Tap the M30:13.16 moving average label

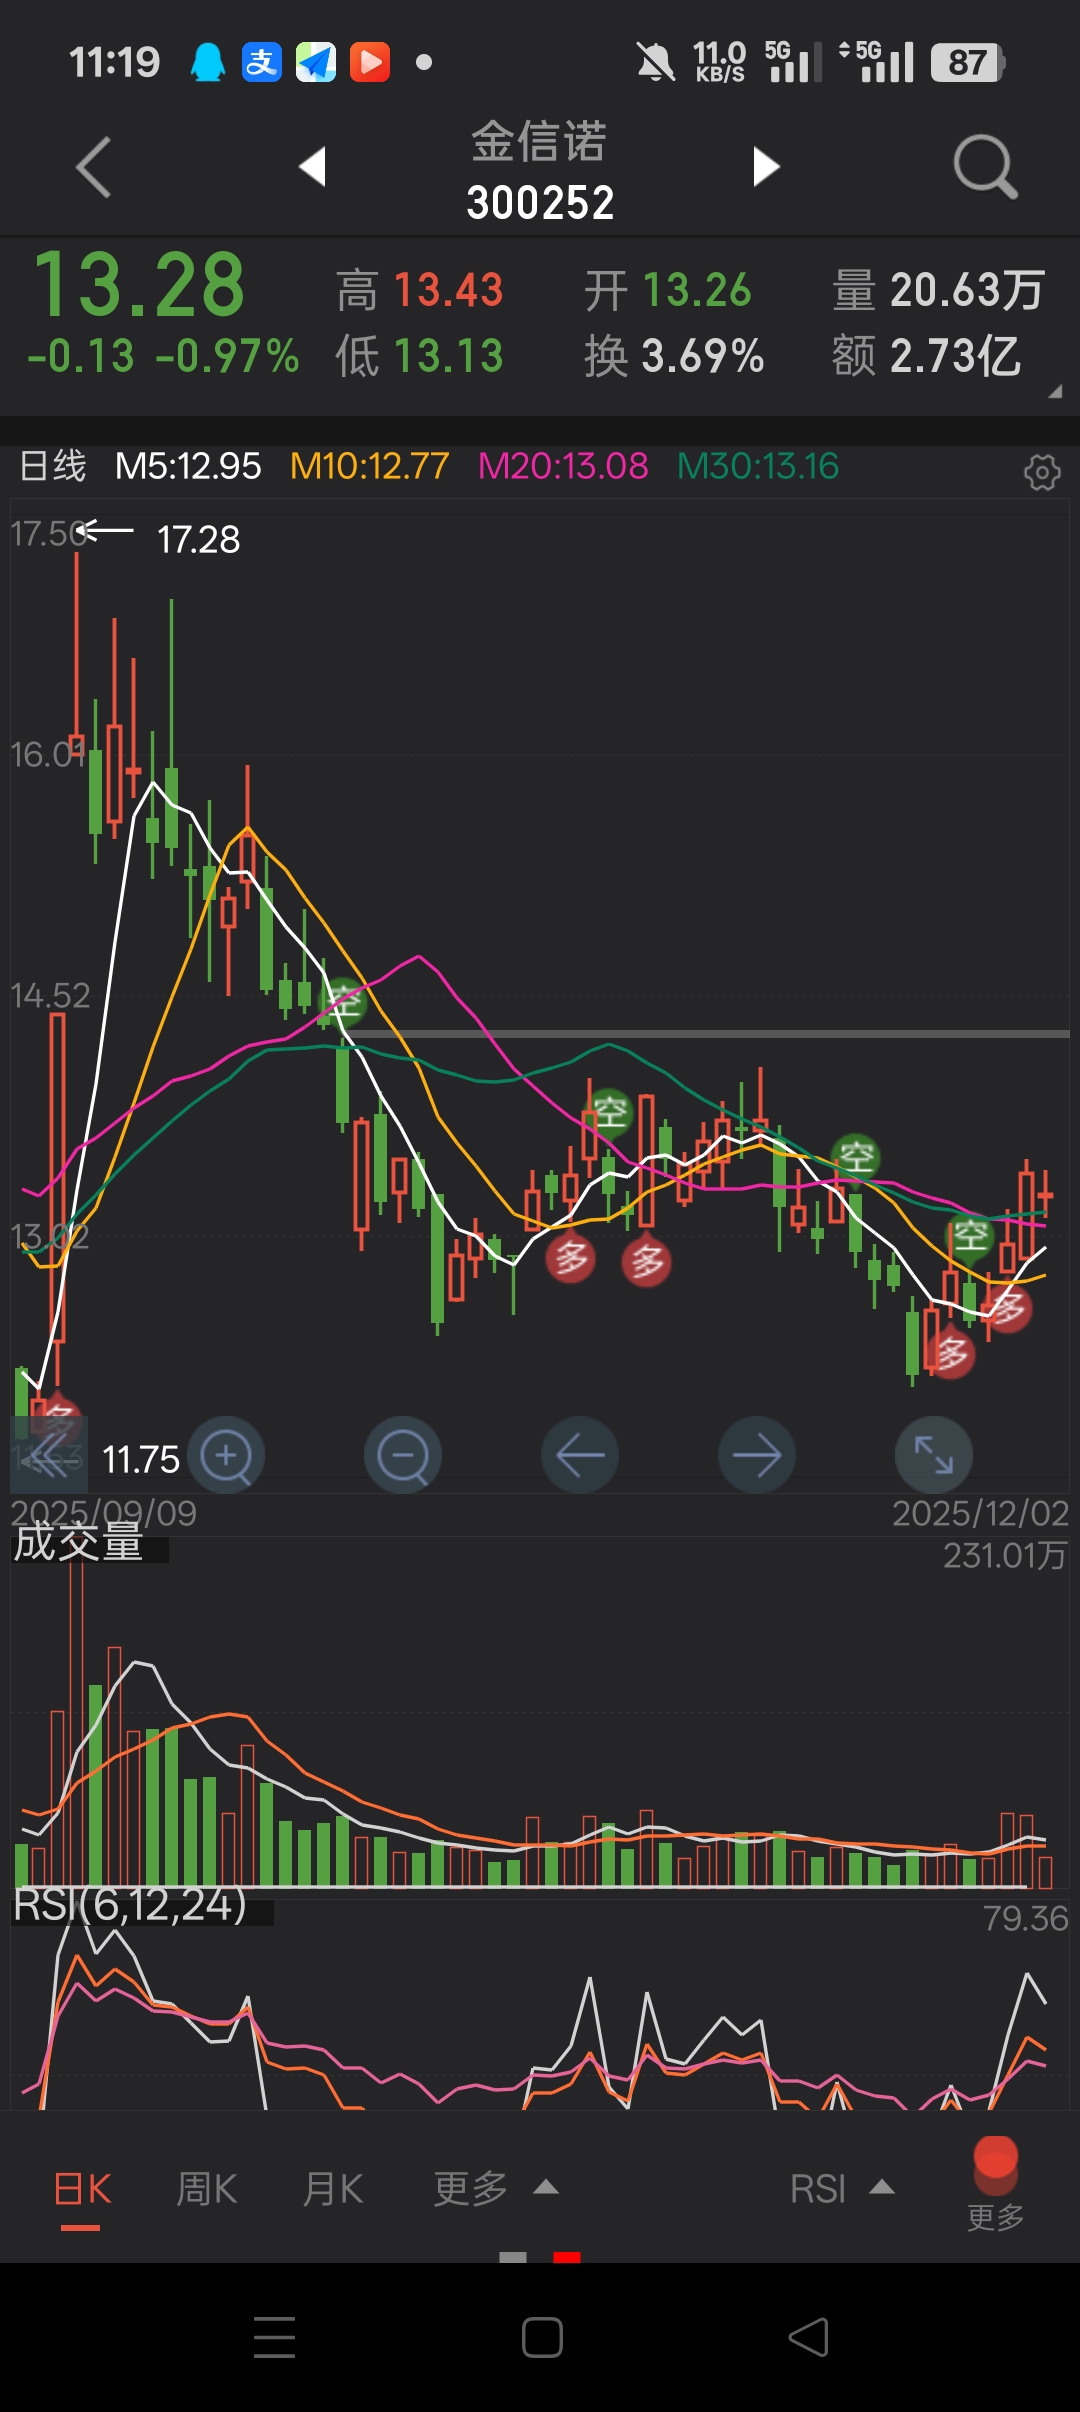pyautogui.click(x=758, y=466)
